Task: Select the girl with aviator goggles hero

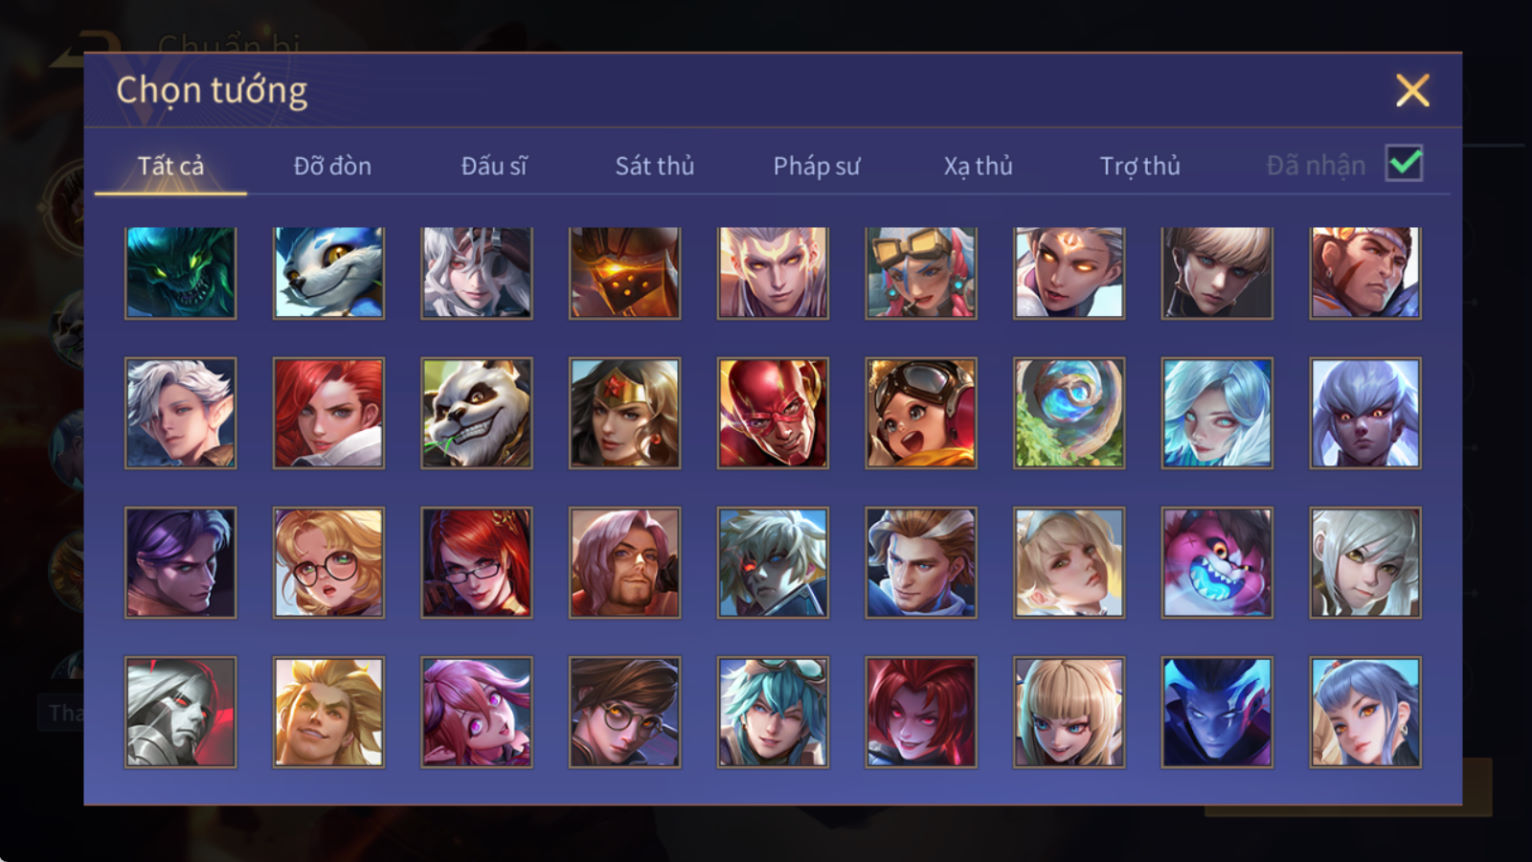Action: 921,413
